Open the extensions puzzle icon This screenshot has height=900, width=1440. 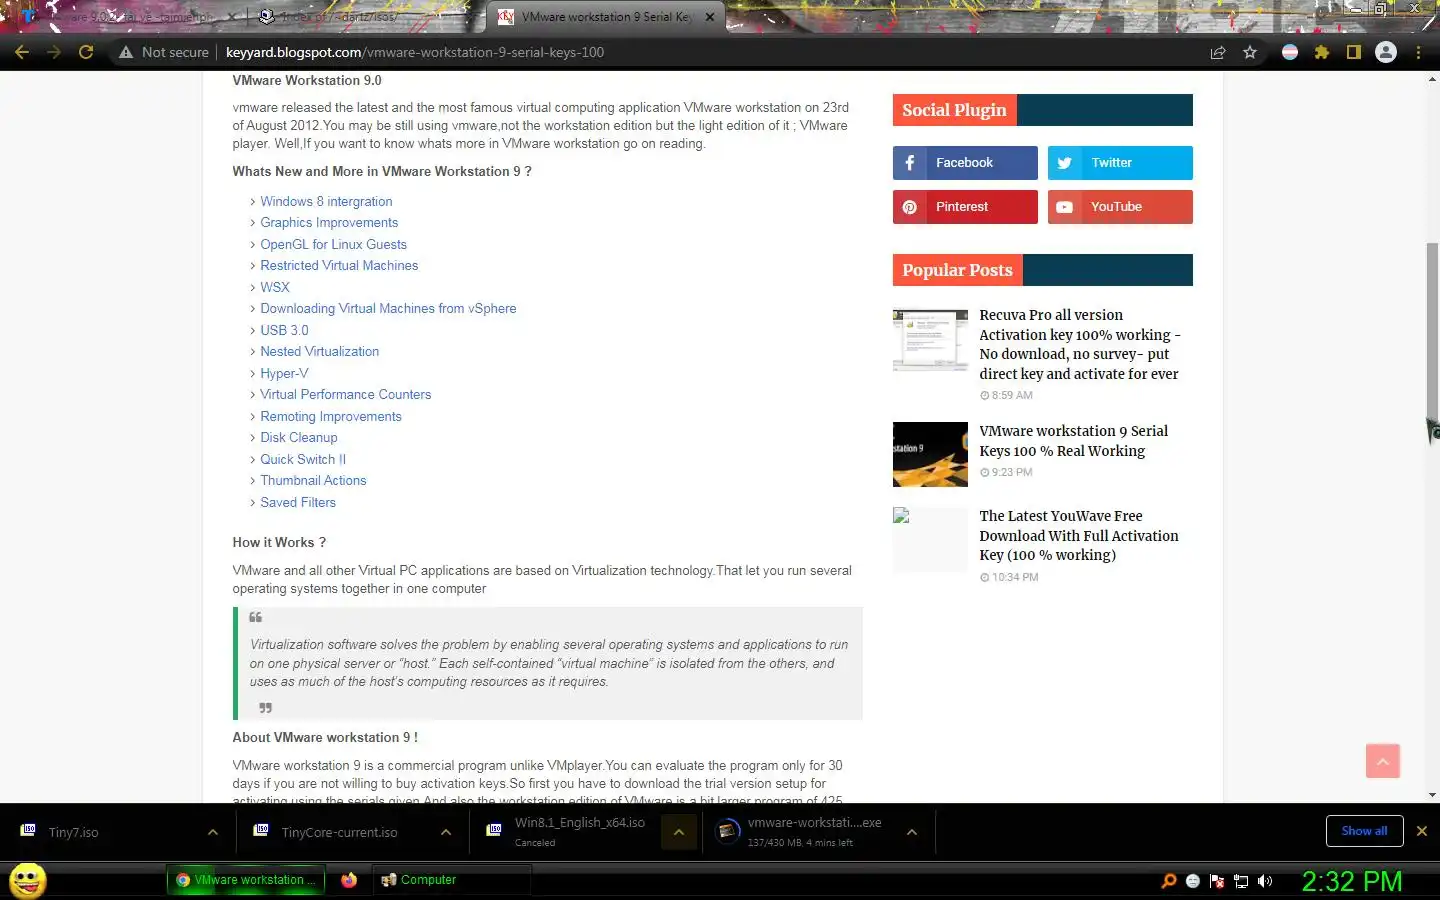1322,52
